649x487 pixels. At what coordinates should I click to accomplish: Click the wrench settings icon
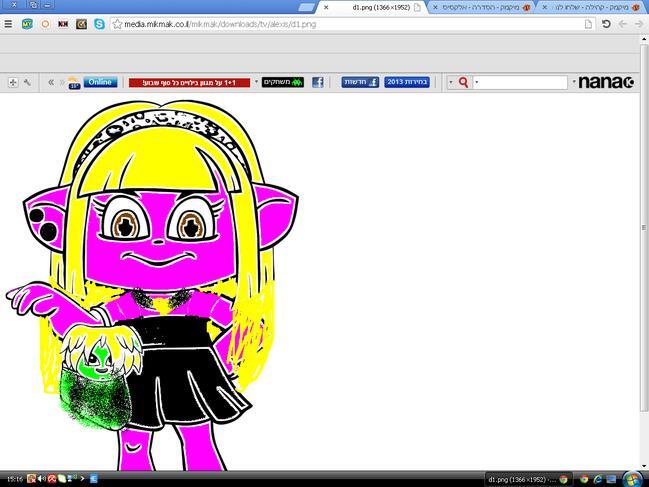point(27,82)
